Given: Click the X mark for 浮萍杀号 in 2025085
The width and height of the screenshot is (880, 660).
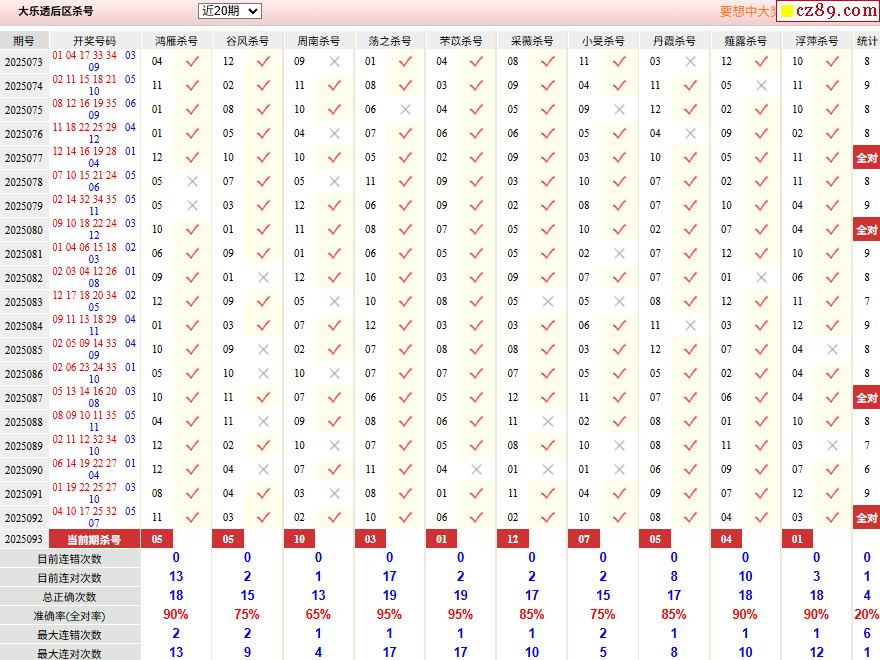Looking at the screenshot, I should coord(832,350).
